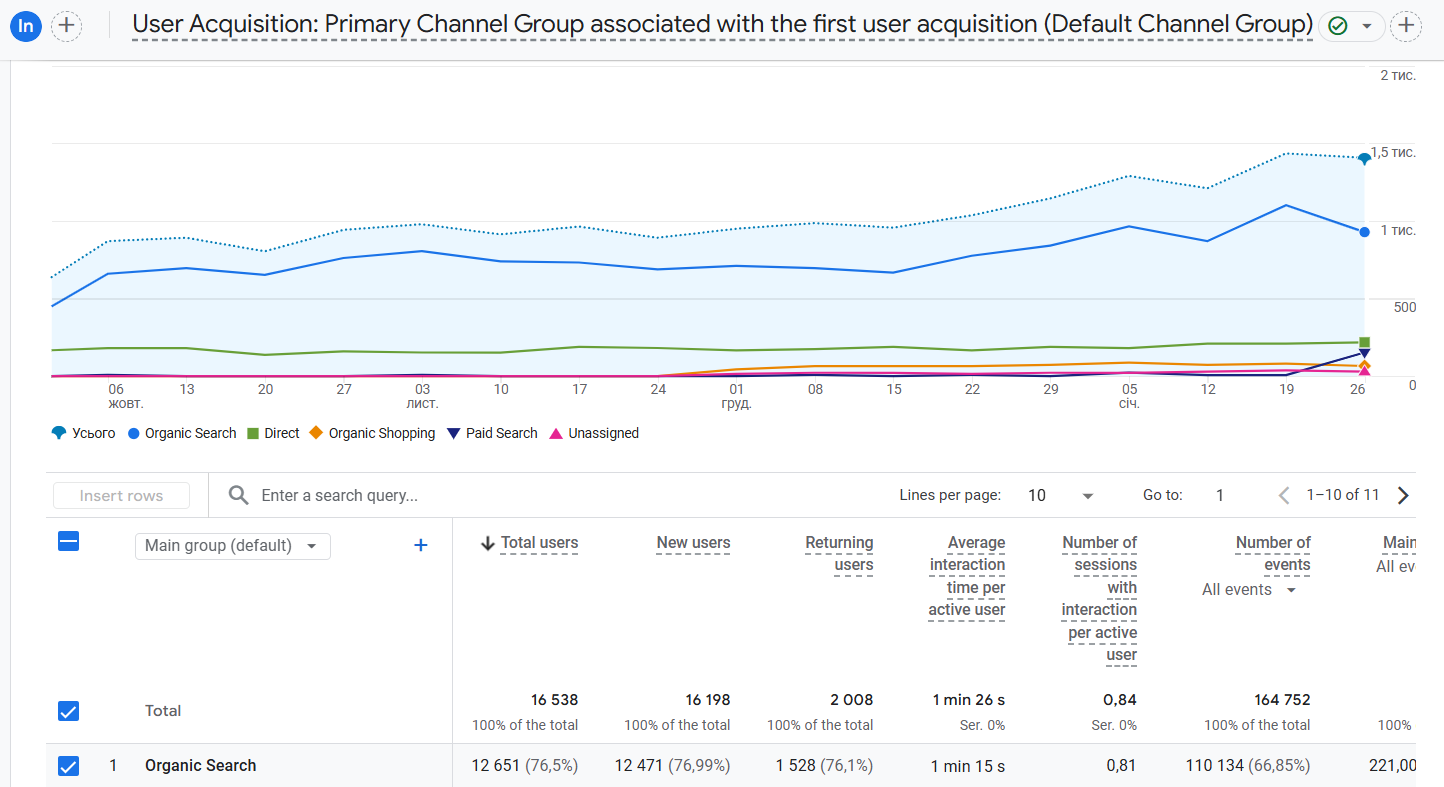Viewport: 1444px width, 787px height.
Task: Sort by Total users column header
Action: point(538,543)
